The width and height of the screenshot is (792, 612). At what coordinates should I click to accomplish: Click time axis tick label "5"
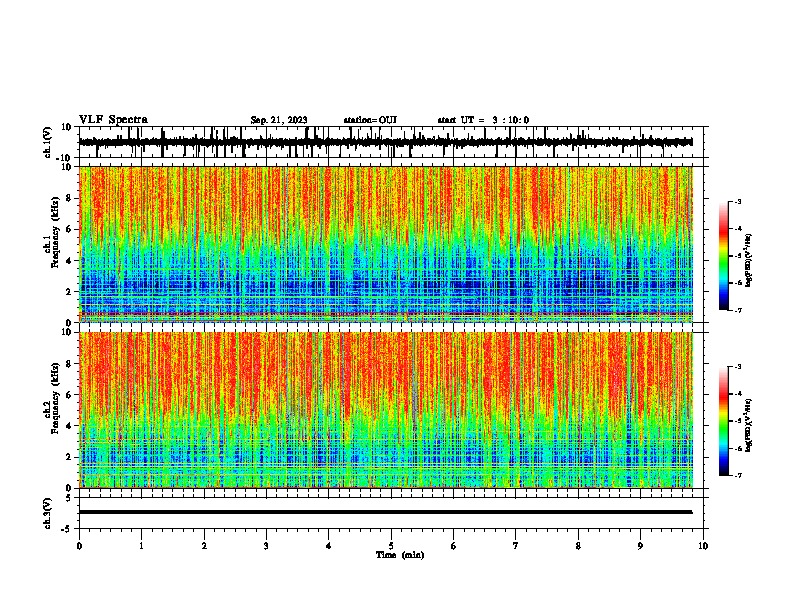[x=391, y=546]
